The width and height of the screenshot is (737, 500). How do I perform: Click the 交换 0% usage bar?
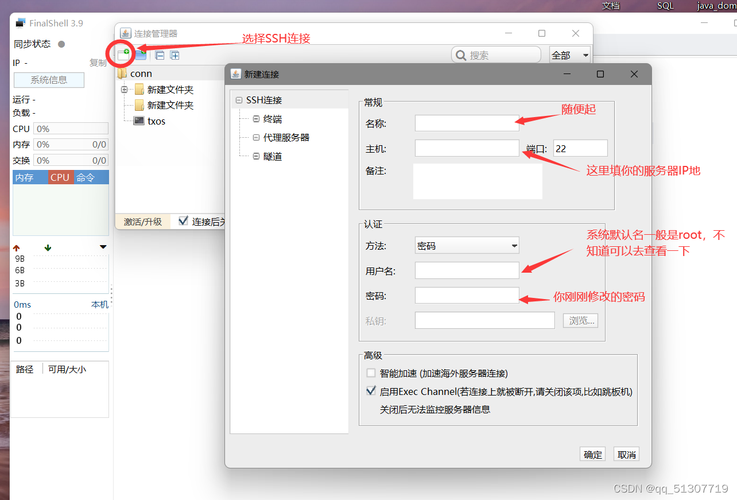click(71, 160)
